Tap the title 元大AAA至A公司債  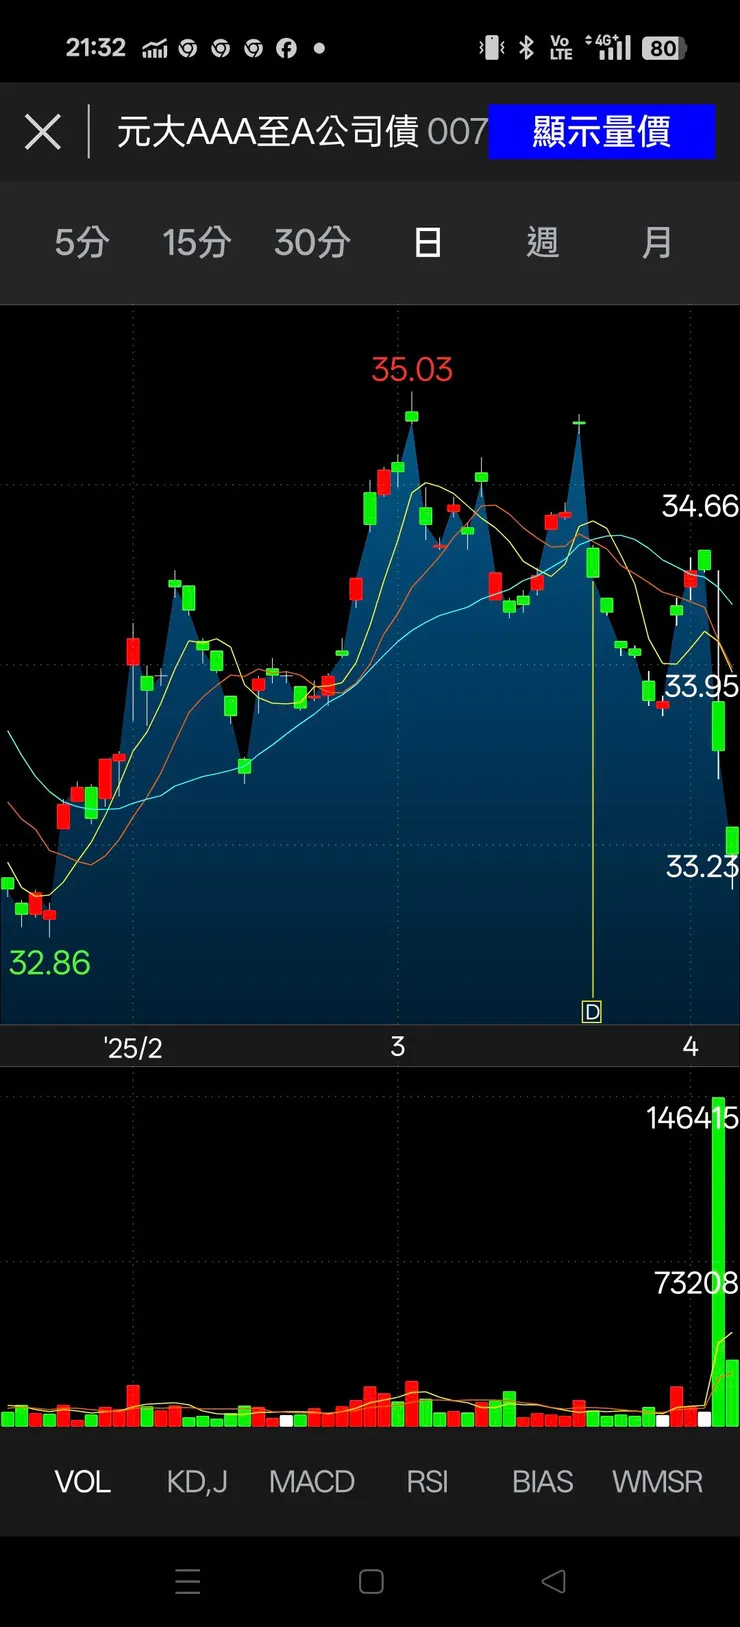point(268,131)
